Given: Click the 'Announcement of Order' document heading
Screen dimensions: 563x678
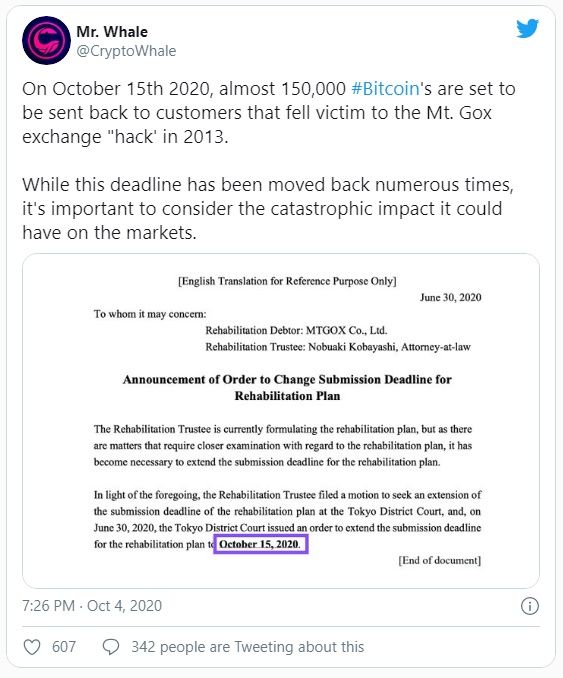Looking at the screenshot, I should (287, 387).
